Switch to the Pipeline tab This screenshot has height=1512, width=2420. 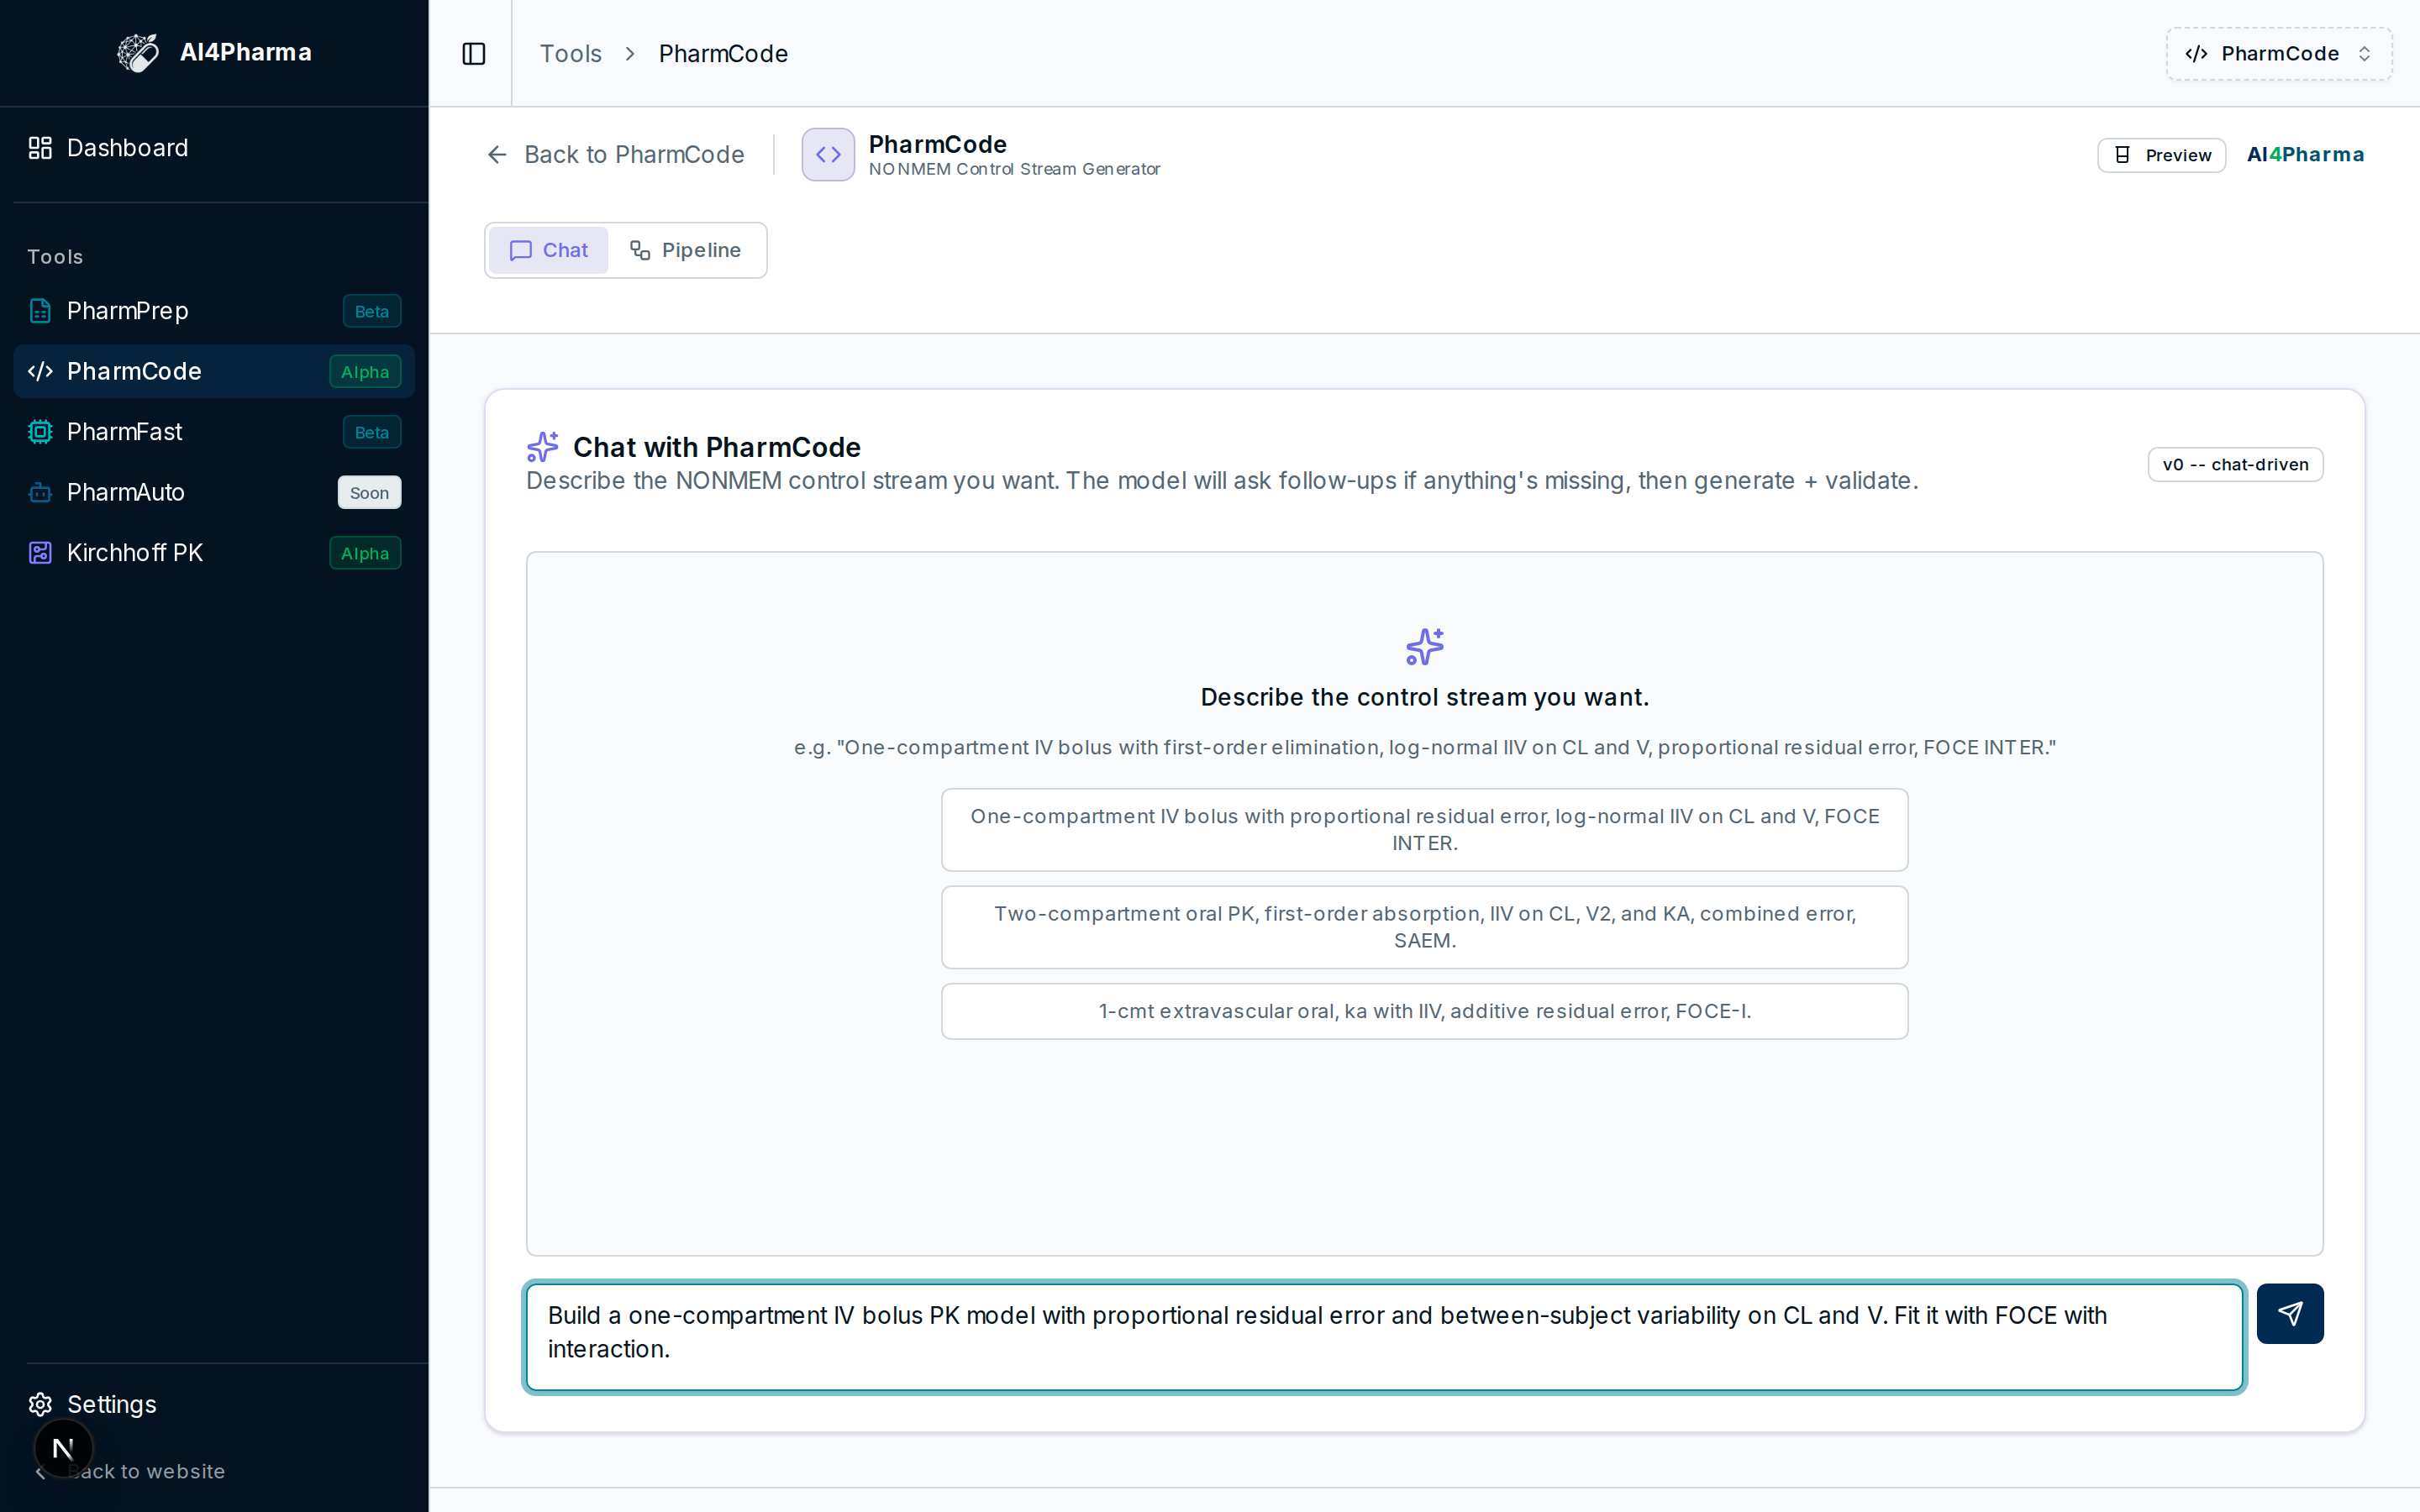[686, 250]
